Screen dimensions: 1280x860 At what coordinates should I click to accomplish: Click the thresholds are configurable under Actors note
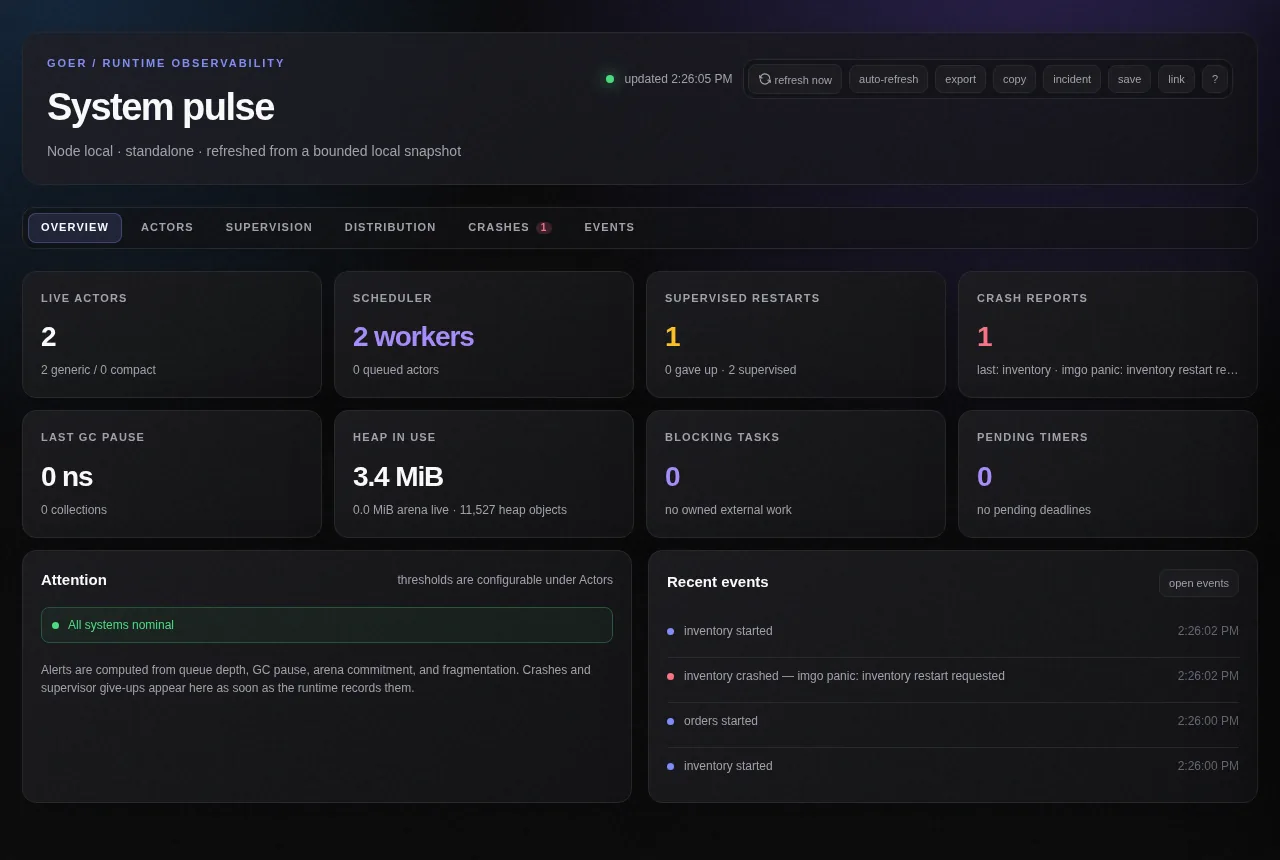click(505, 580)
